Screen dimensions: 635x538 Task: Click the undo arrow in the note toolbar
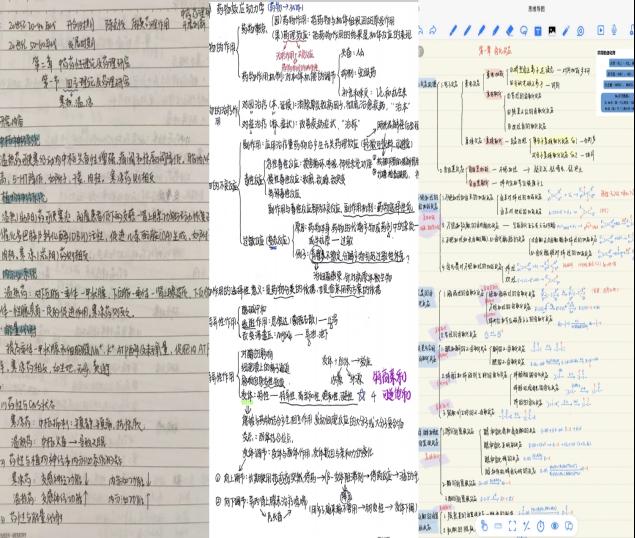pyautogui.click(x=421, y=31)
